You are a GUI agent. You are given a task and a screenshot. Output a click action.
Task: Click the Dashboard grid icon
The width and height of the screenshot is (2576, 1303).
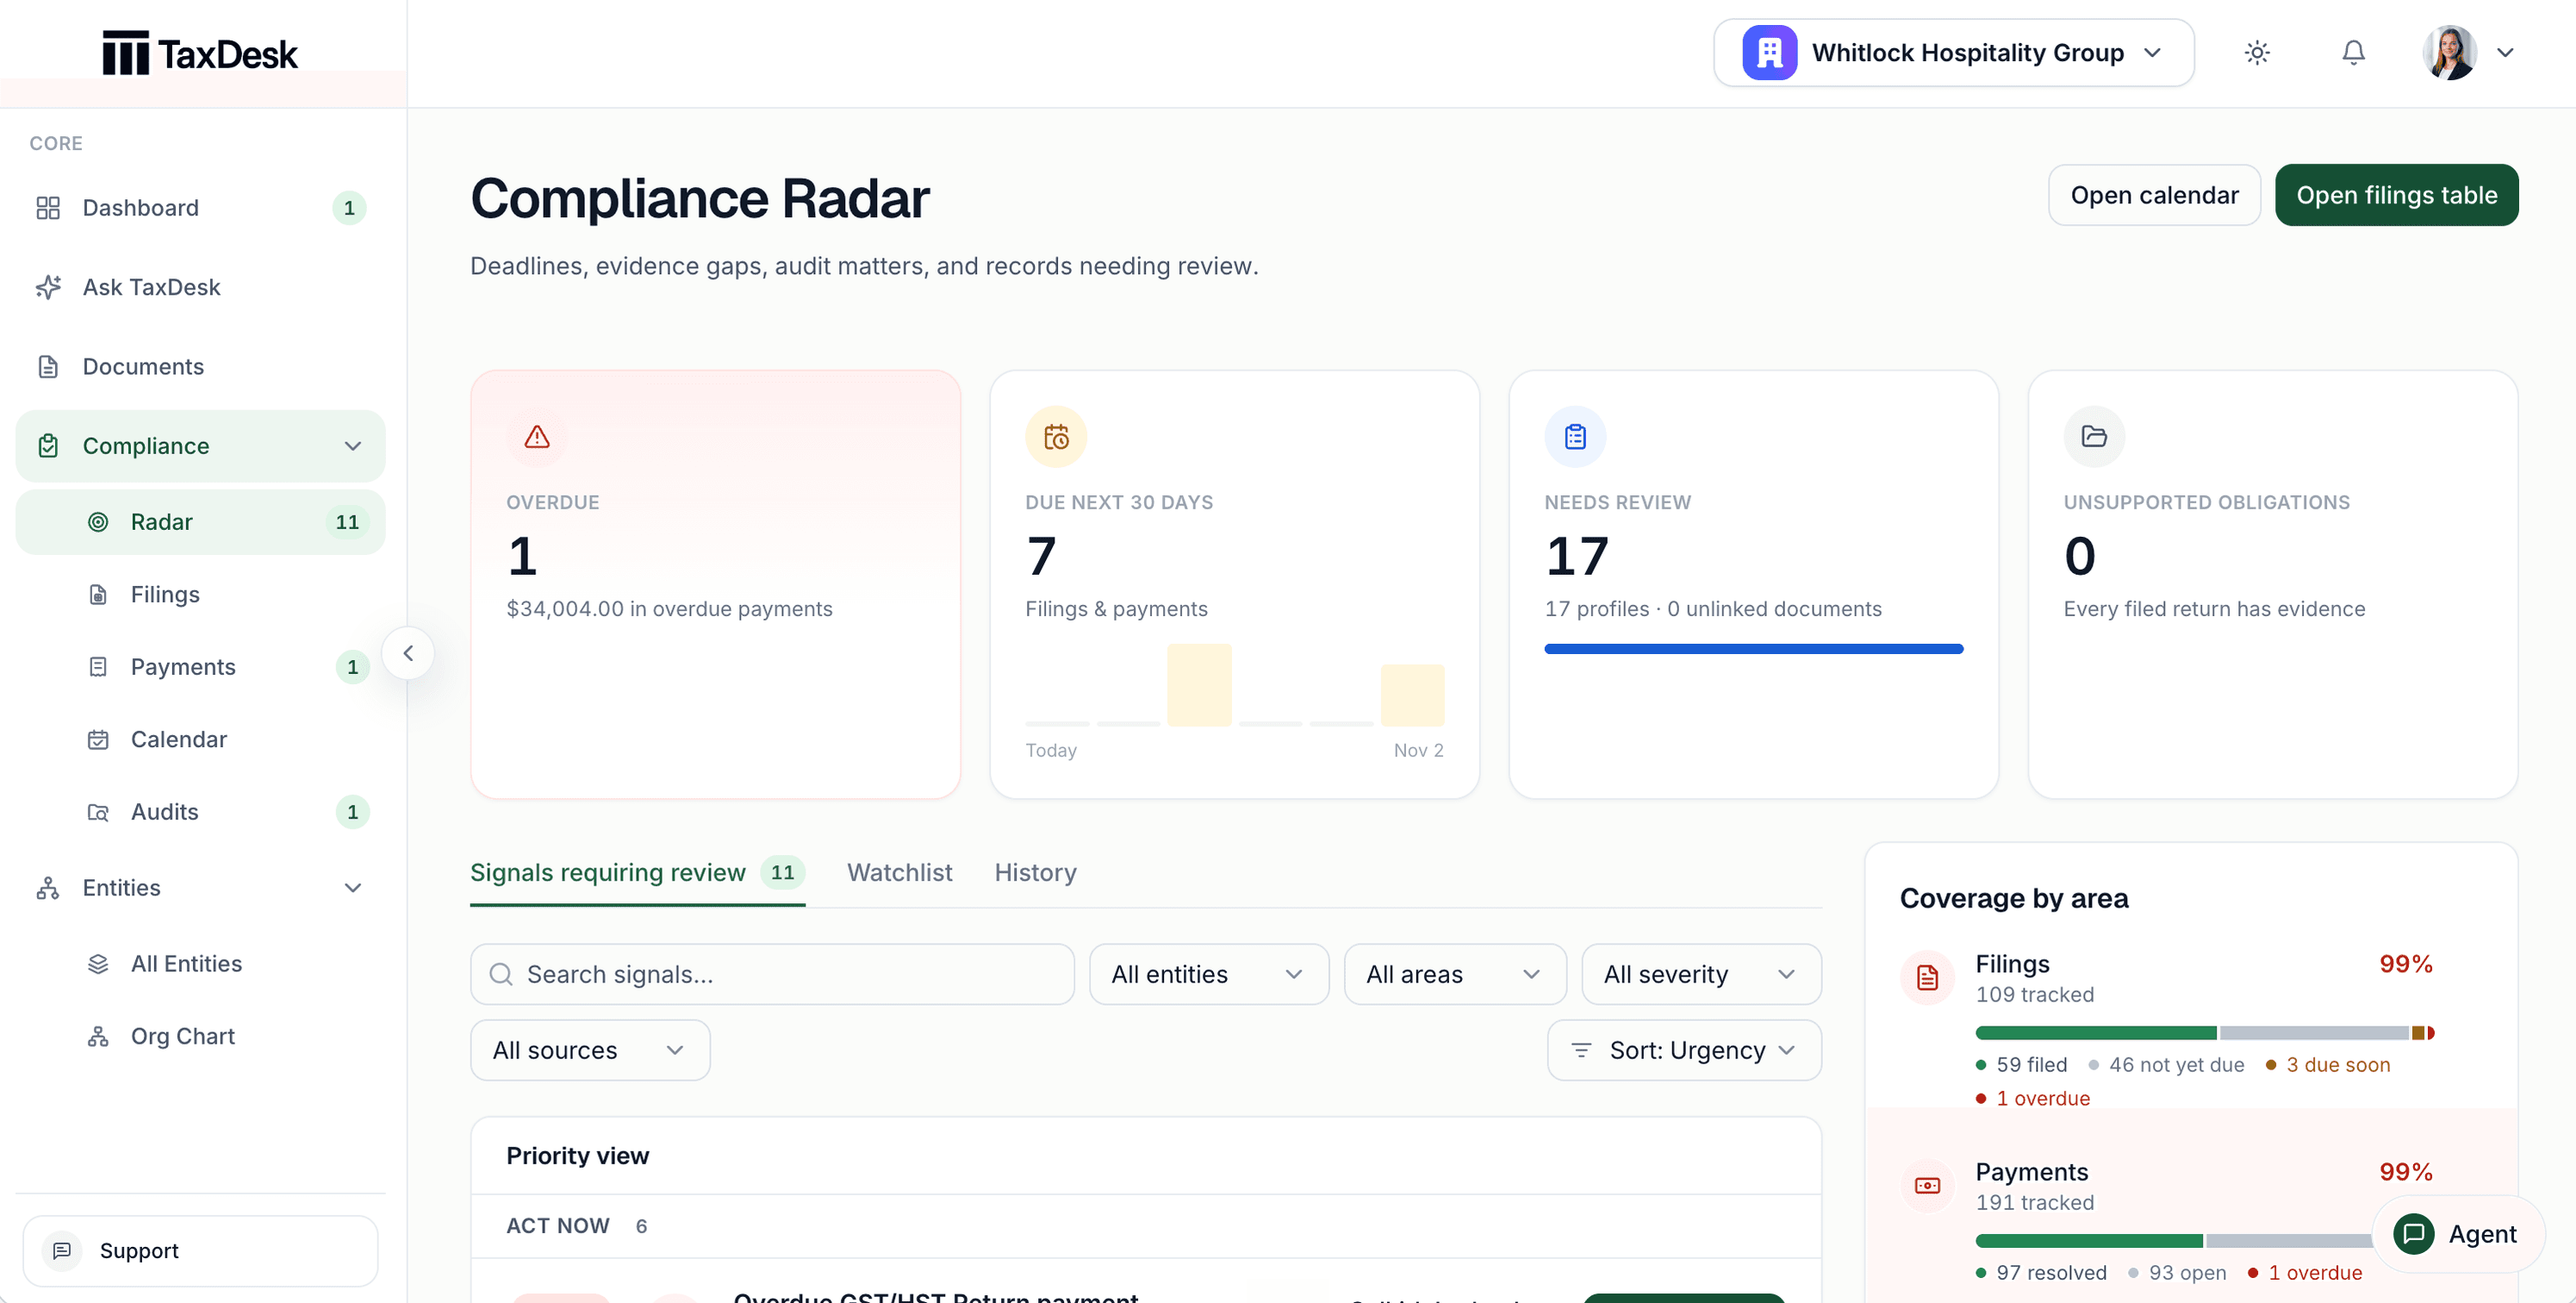48,208
